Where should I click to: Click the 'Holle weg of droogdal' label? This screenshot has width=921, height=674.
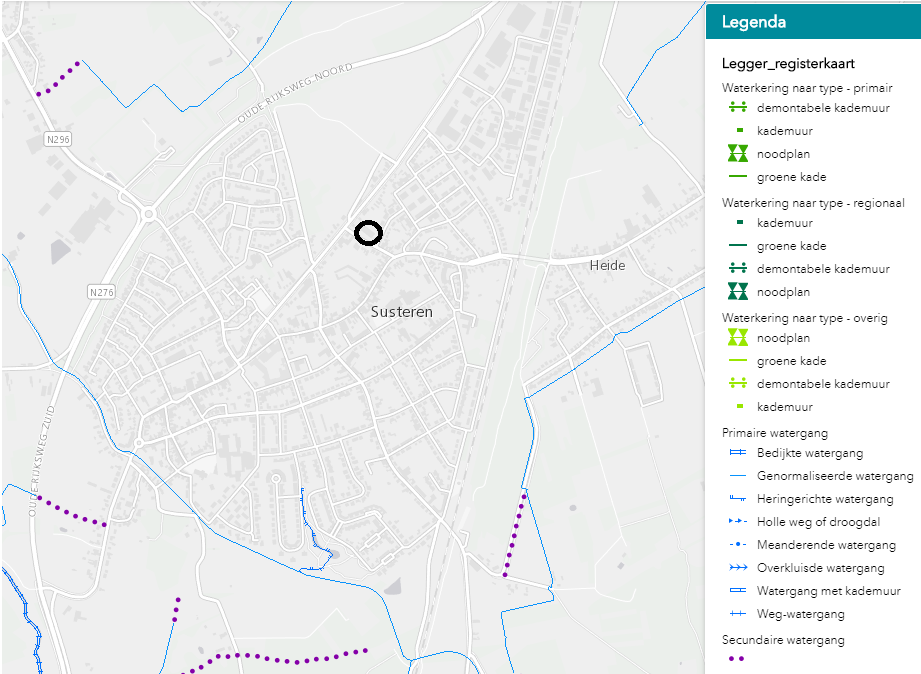[818, 522]
